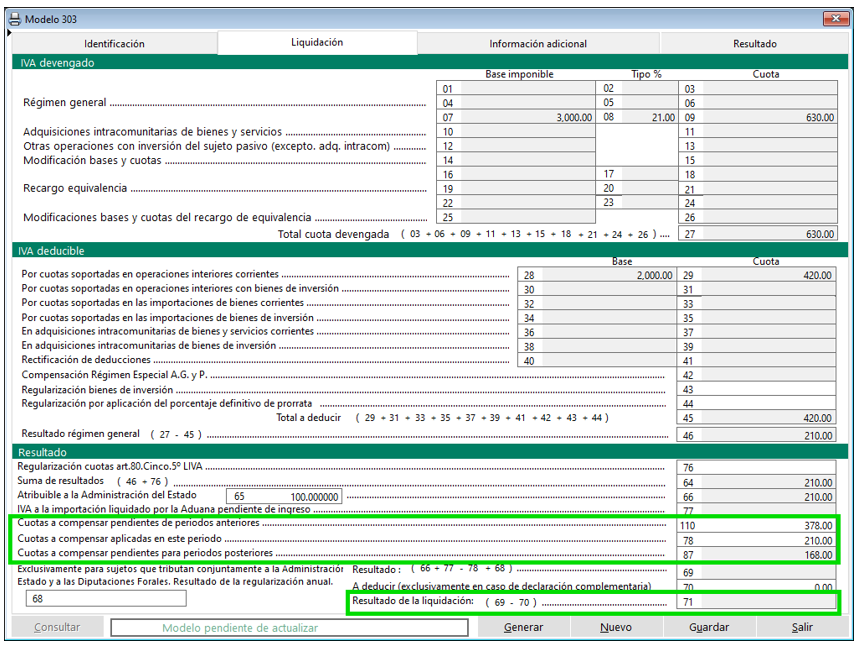This screenshot has width=858, height=647.
Task: Click the 'Total cuota devengada' label
Action: (333, 234)
